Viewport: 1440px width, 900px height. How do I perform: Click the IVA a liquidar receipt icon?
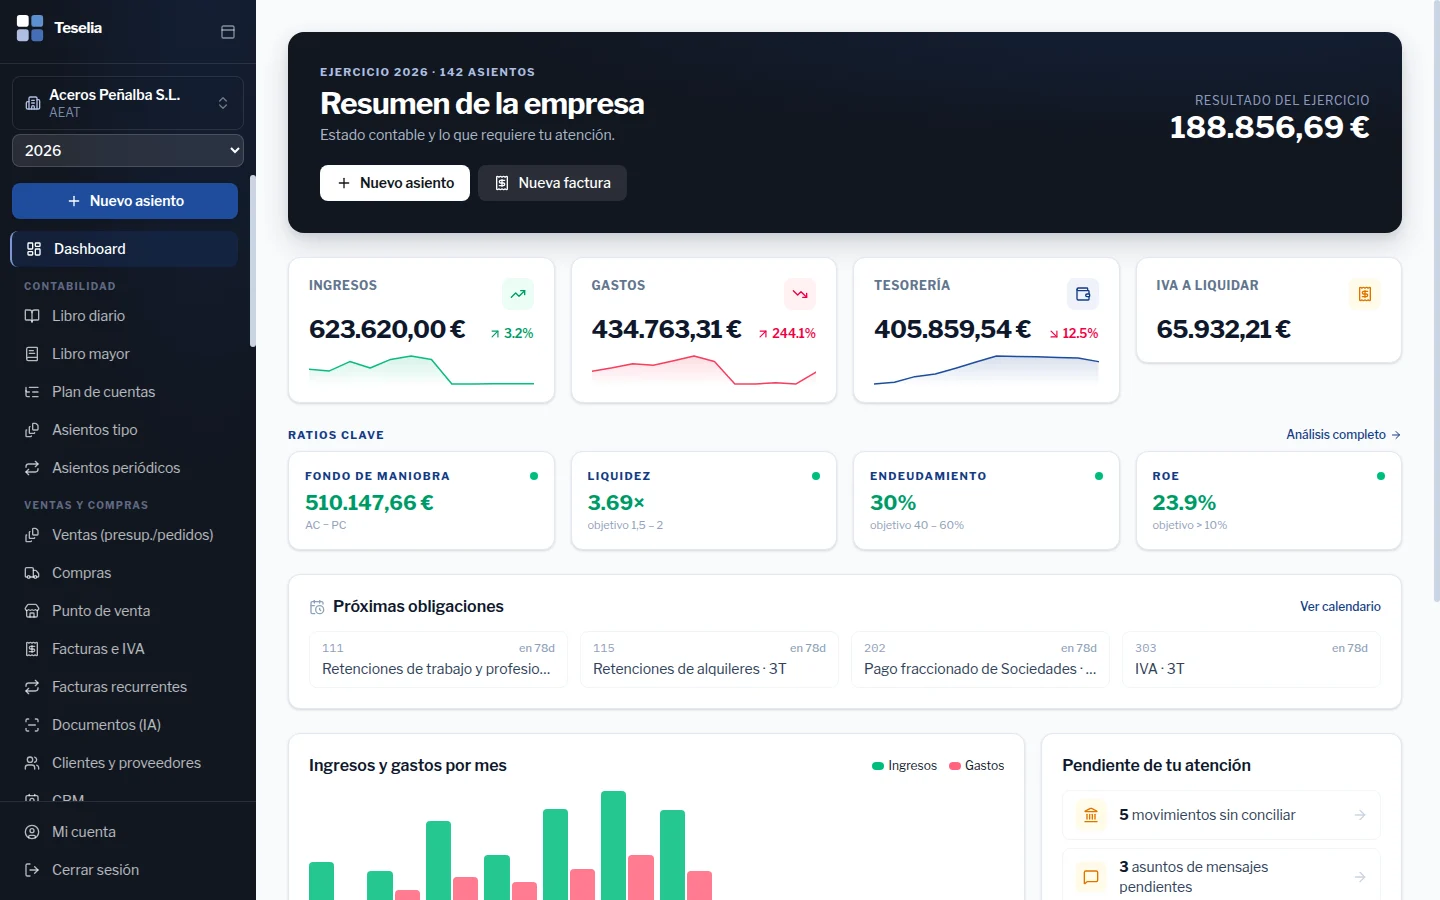tap(1365, 294)
